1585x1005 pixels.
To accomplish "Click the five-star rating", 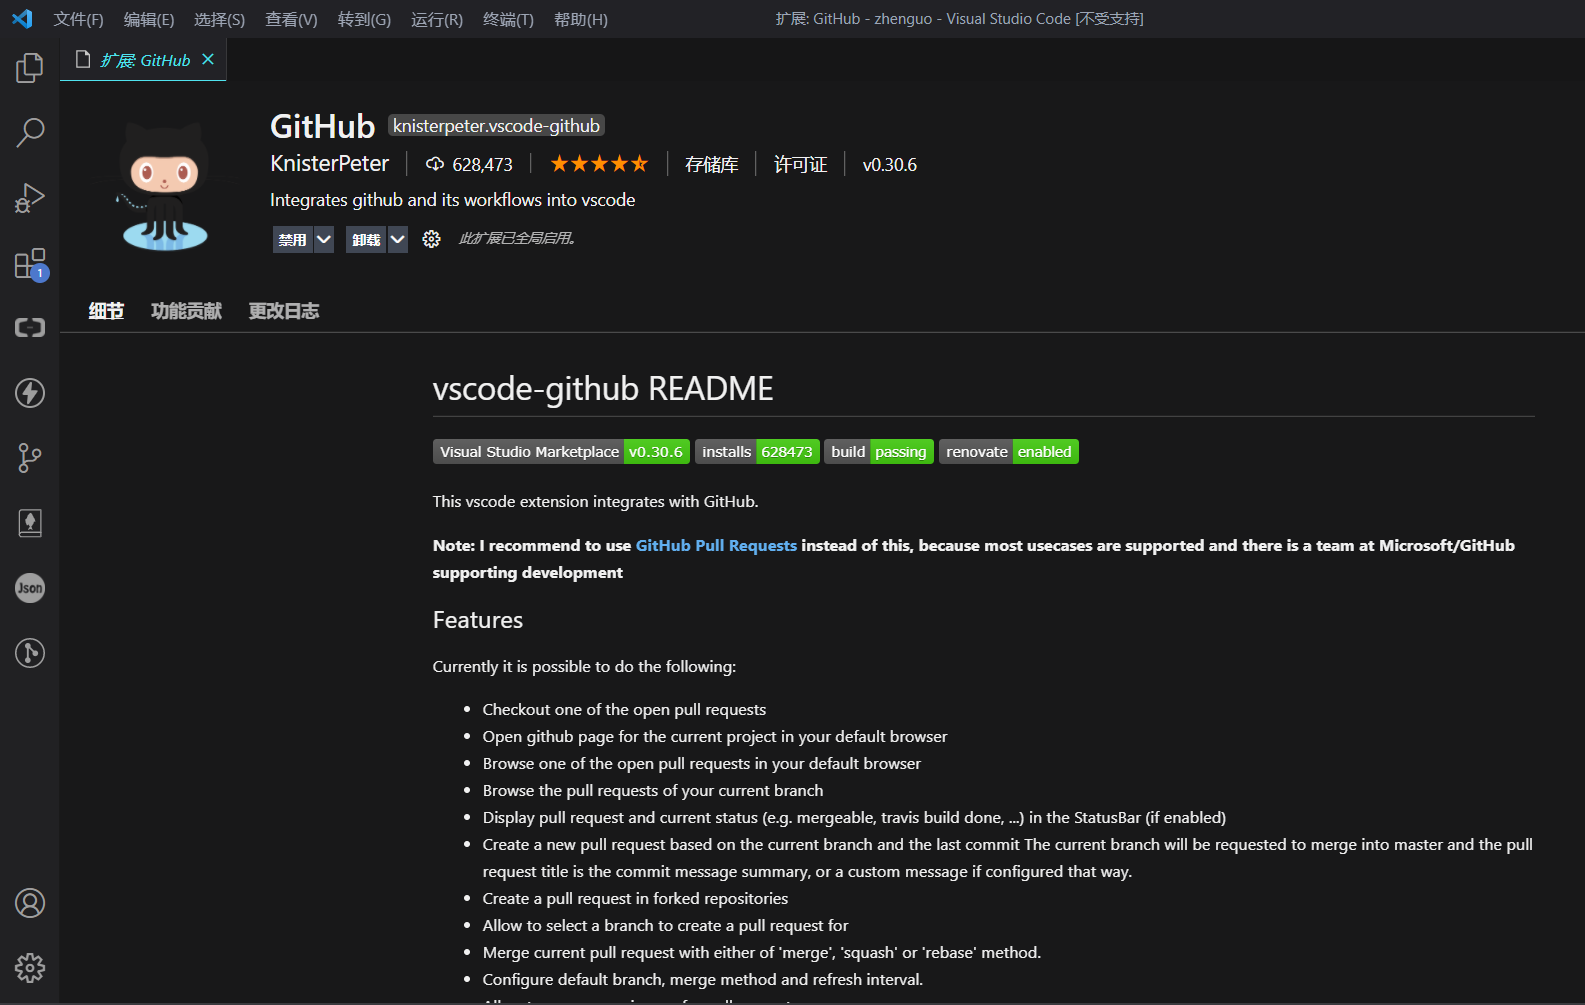I will 599,163.
